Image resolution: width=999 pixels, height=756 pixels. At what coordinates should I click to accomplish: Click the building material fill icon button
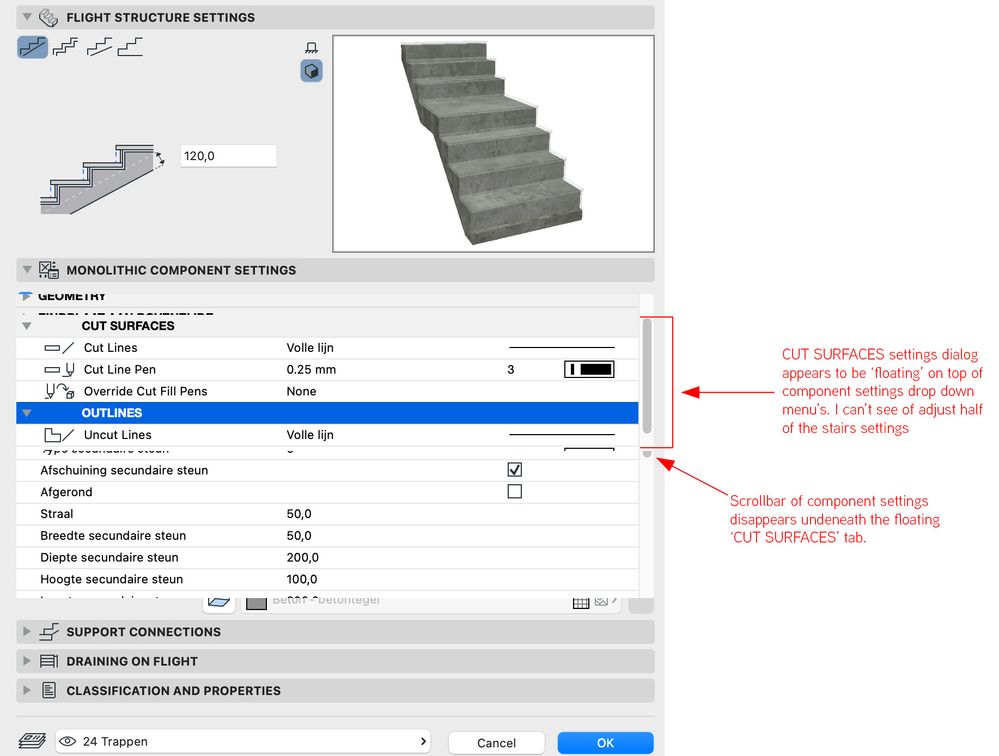219,603
